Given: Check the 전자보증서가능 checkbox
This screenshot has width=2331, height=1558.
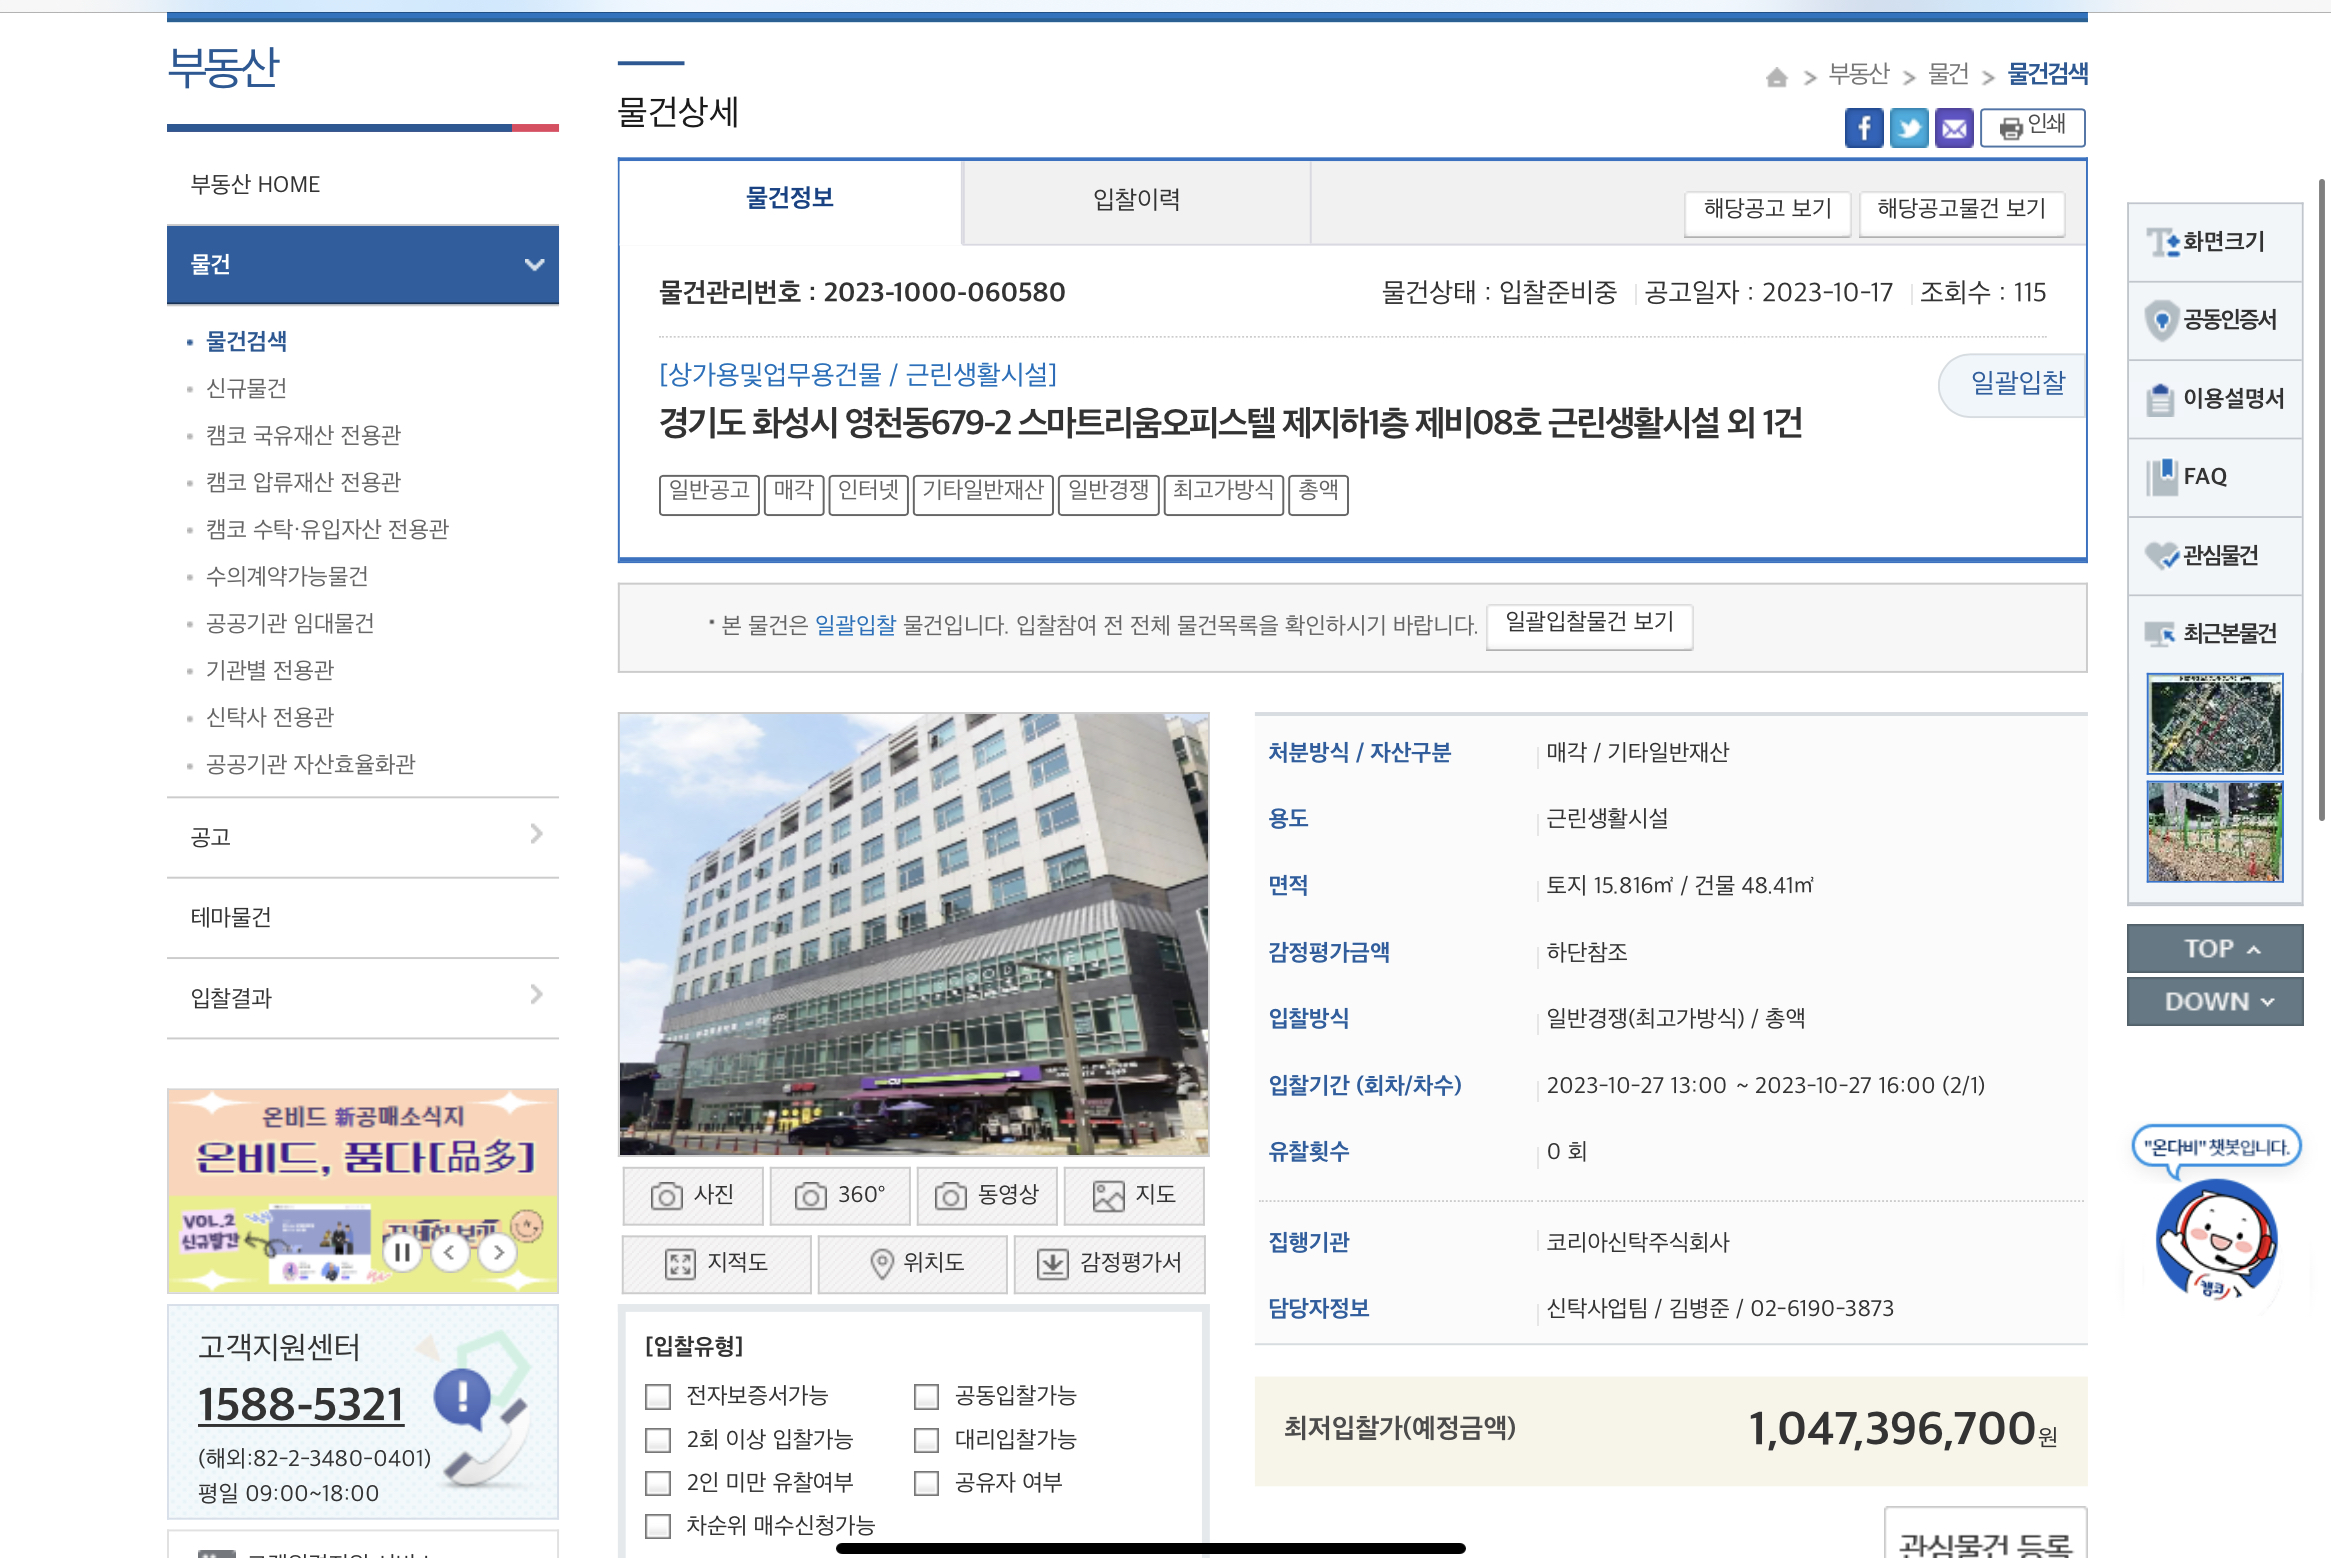Looking at the screenshot, I should (658, 1396).
